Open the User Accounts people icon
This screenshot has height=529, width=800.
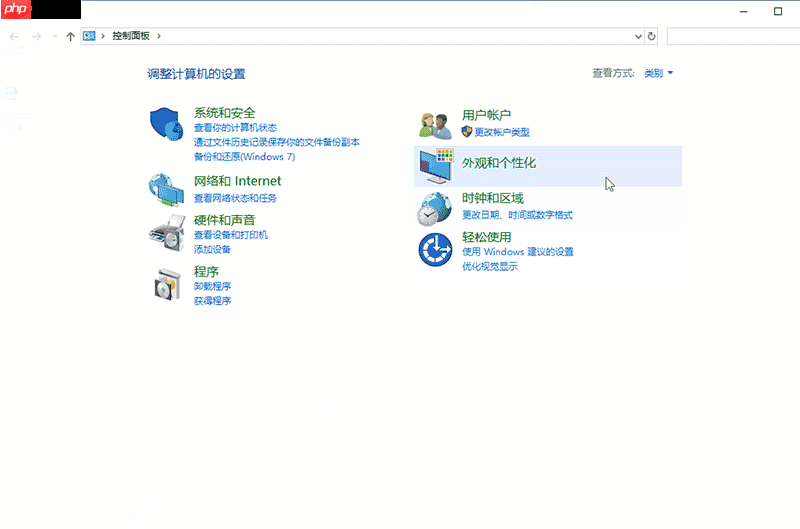click(x=435, y=125)
